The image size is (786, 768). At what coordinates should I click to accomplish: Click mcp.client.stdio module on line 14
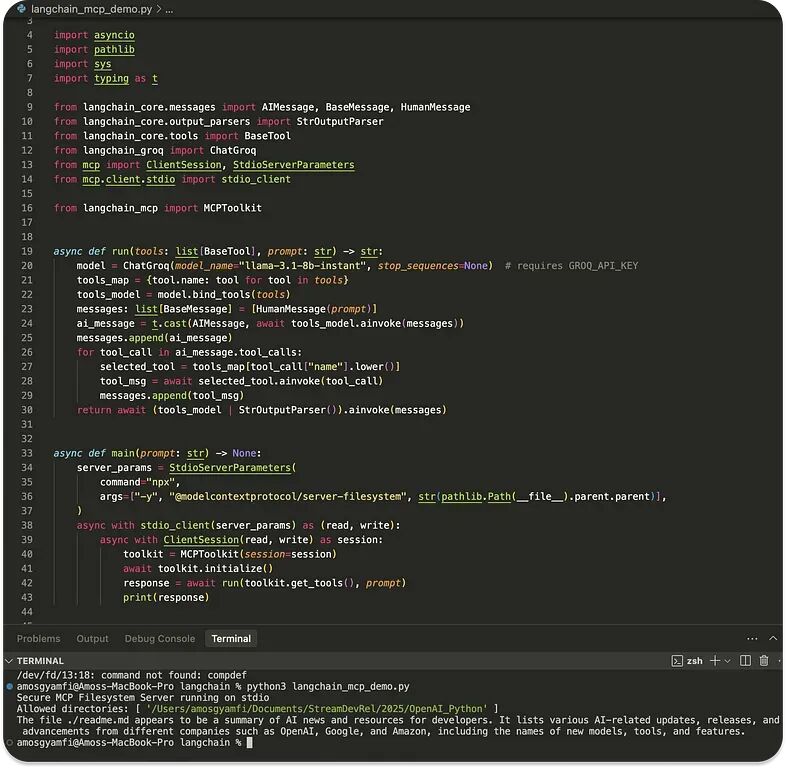click(x=129, y=179)
